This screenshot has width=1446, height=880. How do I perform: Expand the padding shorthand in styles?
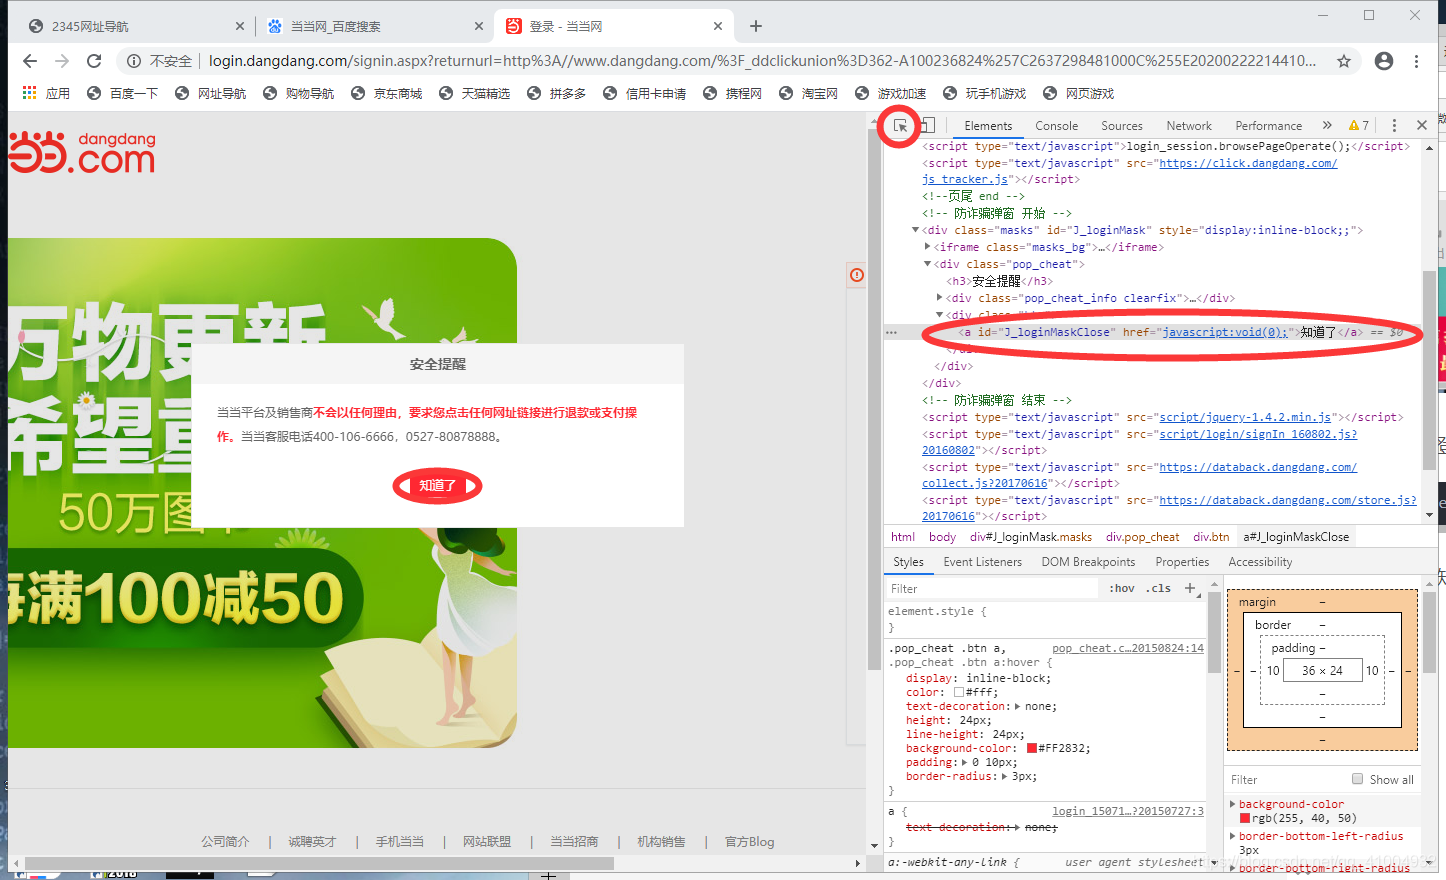point(965,762)
